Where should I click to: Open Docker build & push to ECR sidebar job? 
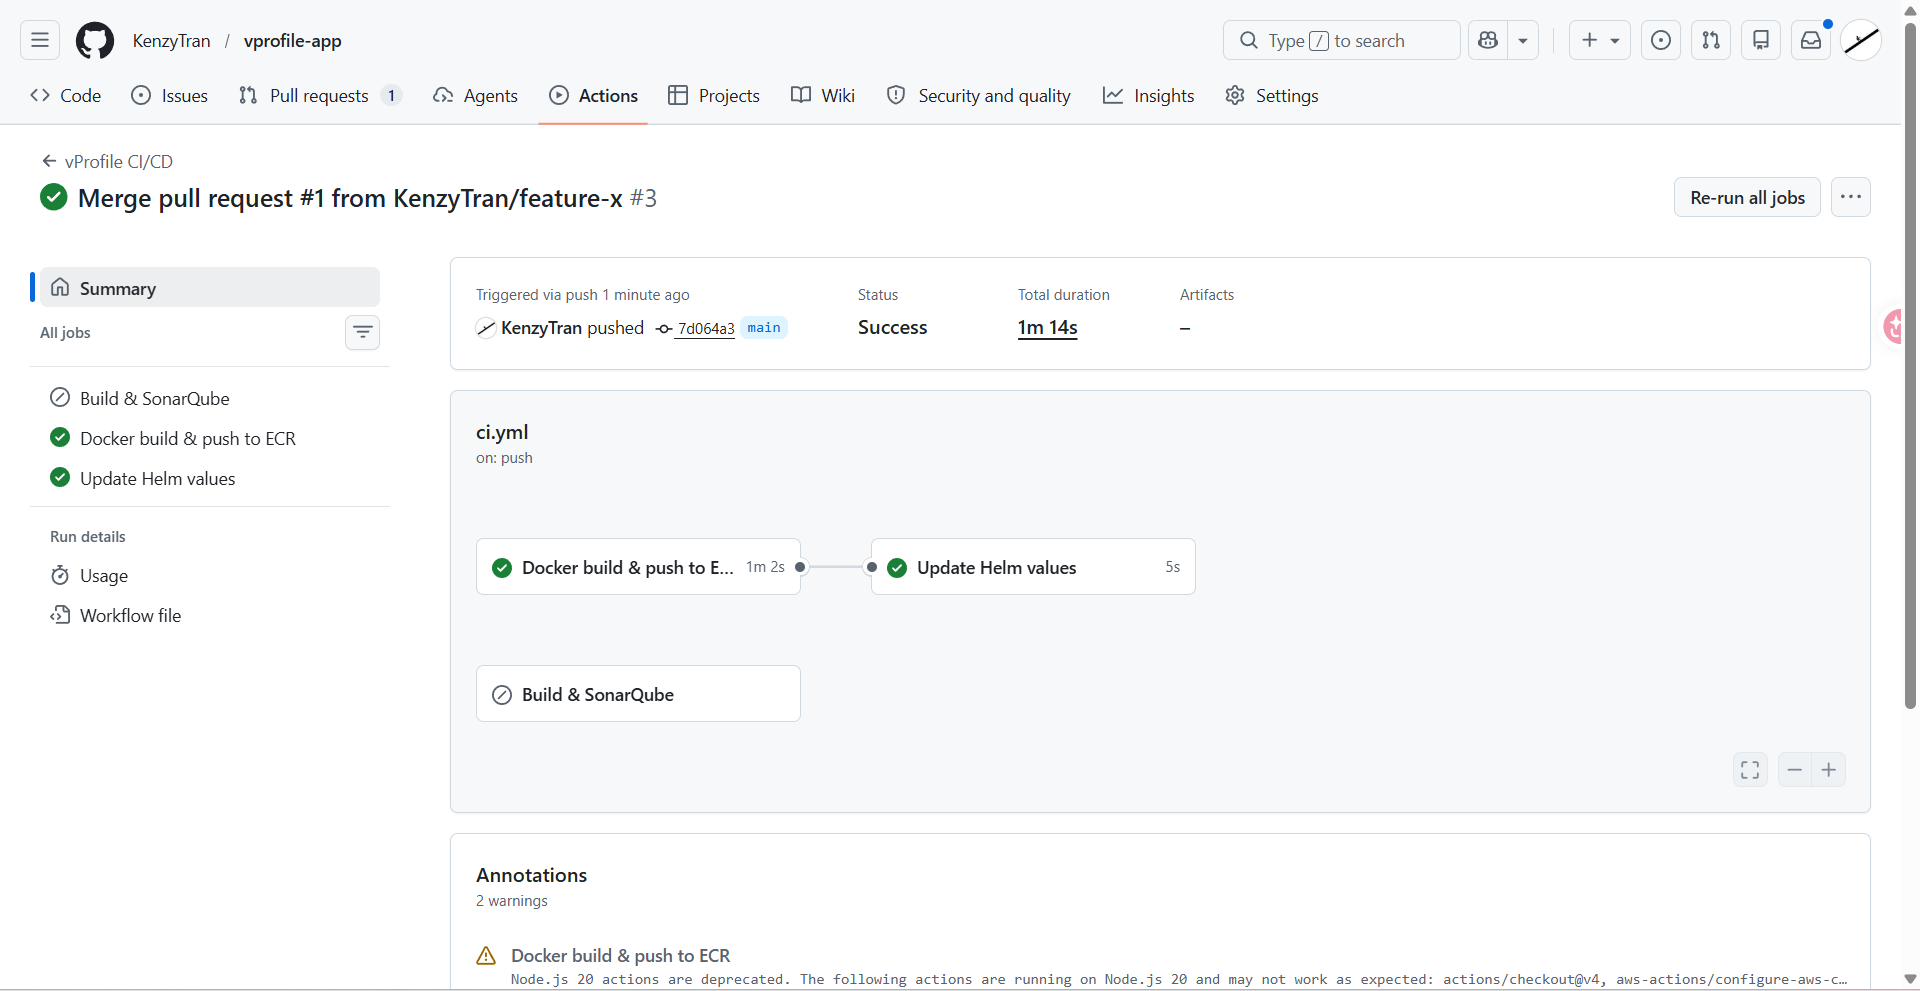210,438
